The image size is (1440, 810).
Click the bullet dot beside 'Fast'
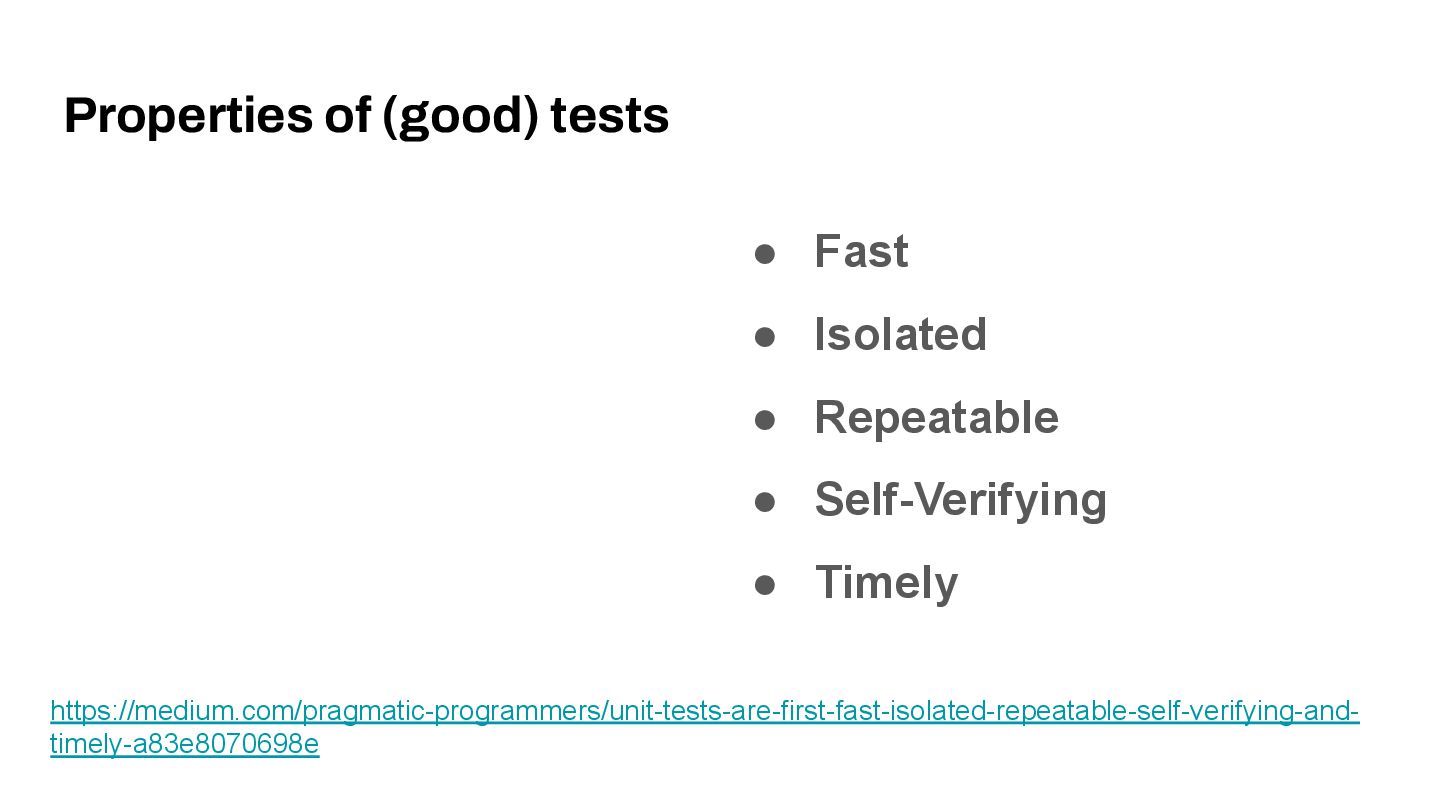pos(765,254)
